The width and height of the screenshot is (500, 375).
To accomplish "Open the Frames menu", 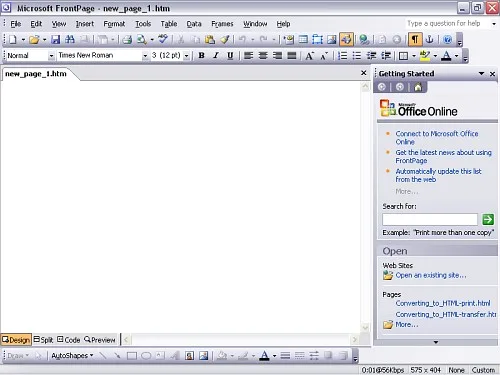I will tap(222, 24).
